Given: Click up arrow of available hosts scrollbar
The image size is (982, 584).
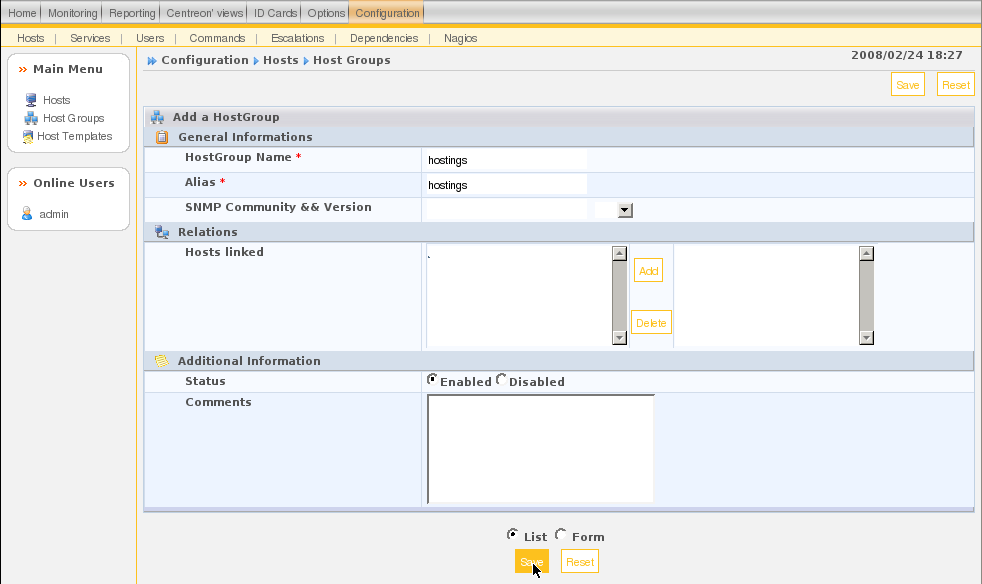Looking at the screenshot, I should (619, 253).
